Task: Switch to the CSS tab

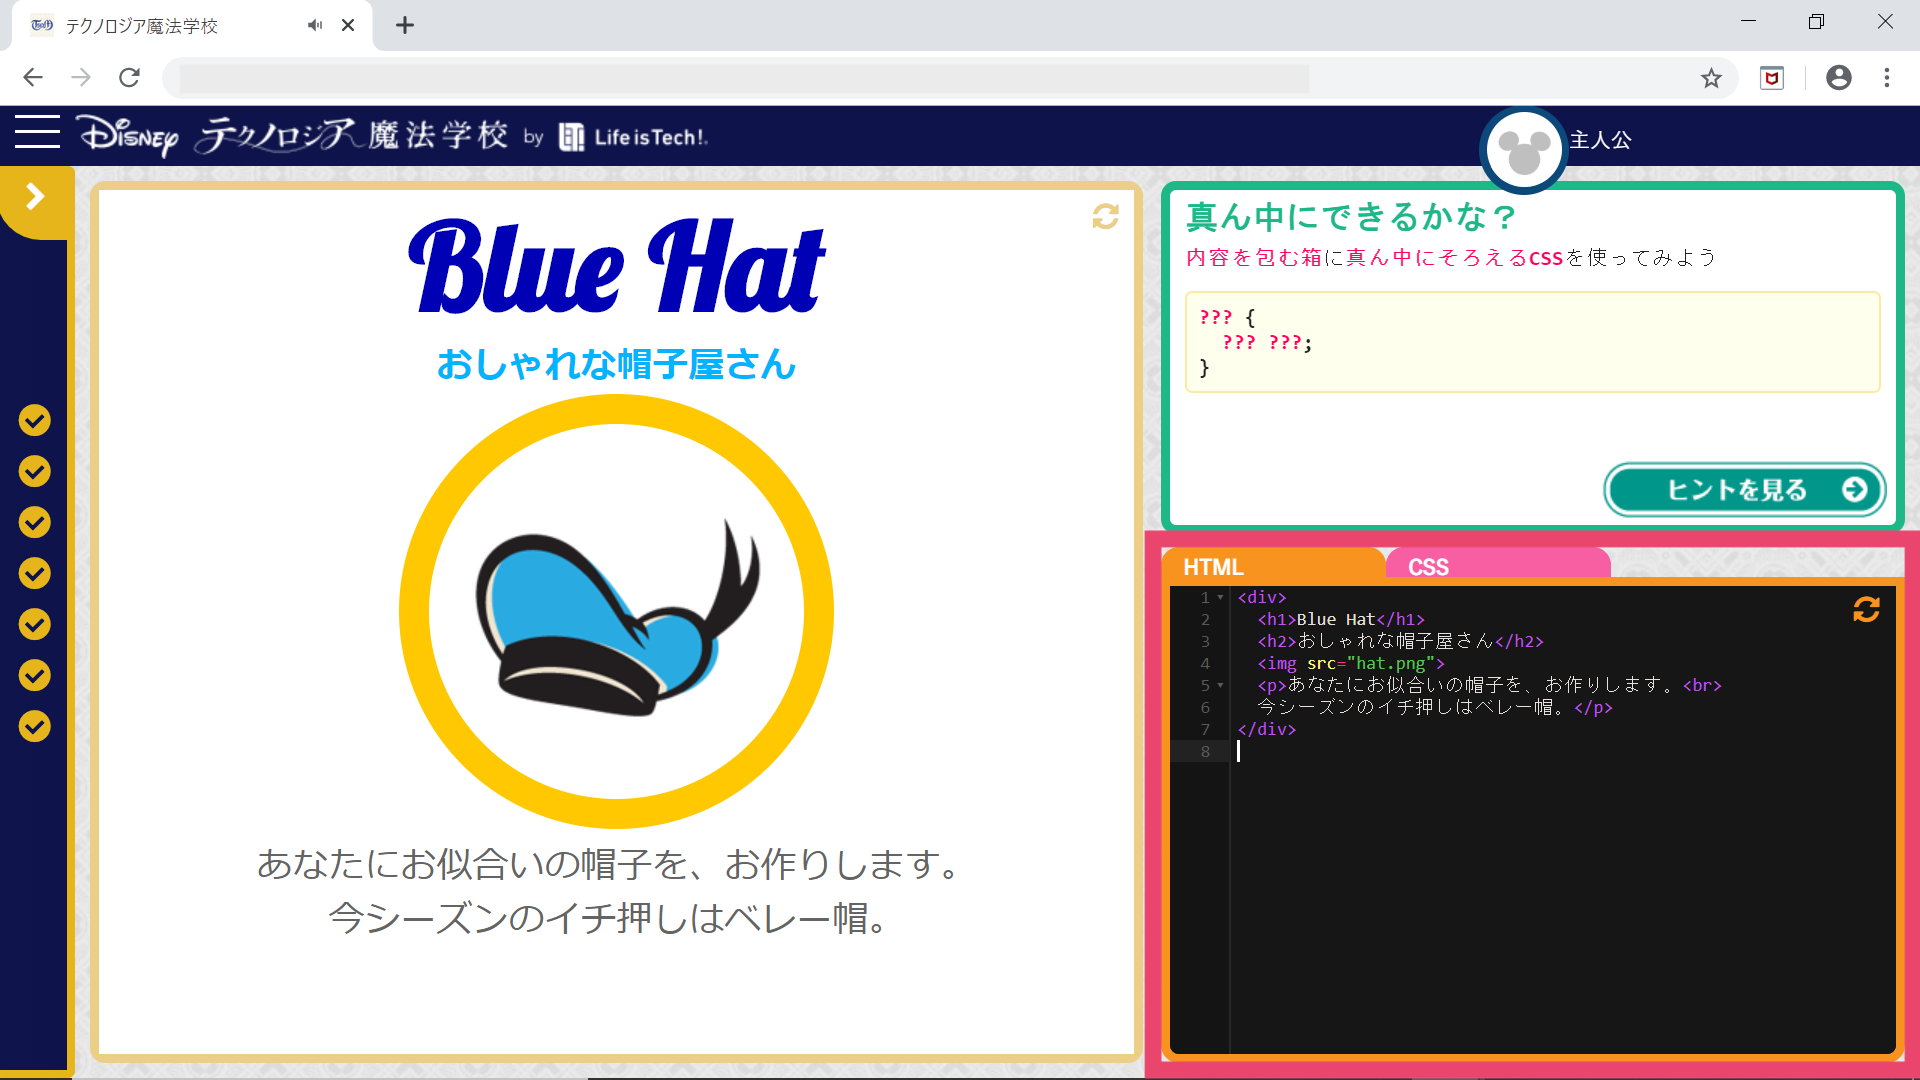Action: point(1497,566)
